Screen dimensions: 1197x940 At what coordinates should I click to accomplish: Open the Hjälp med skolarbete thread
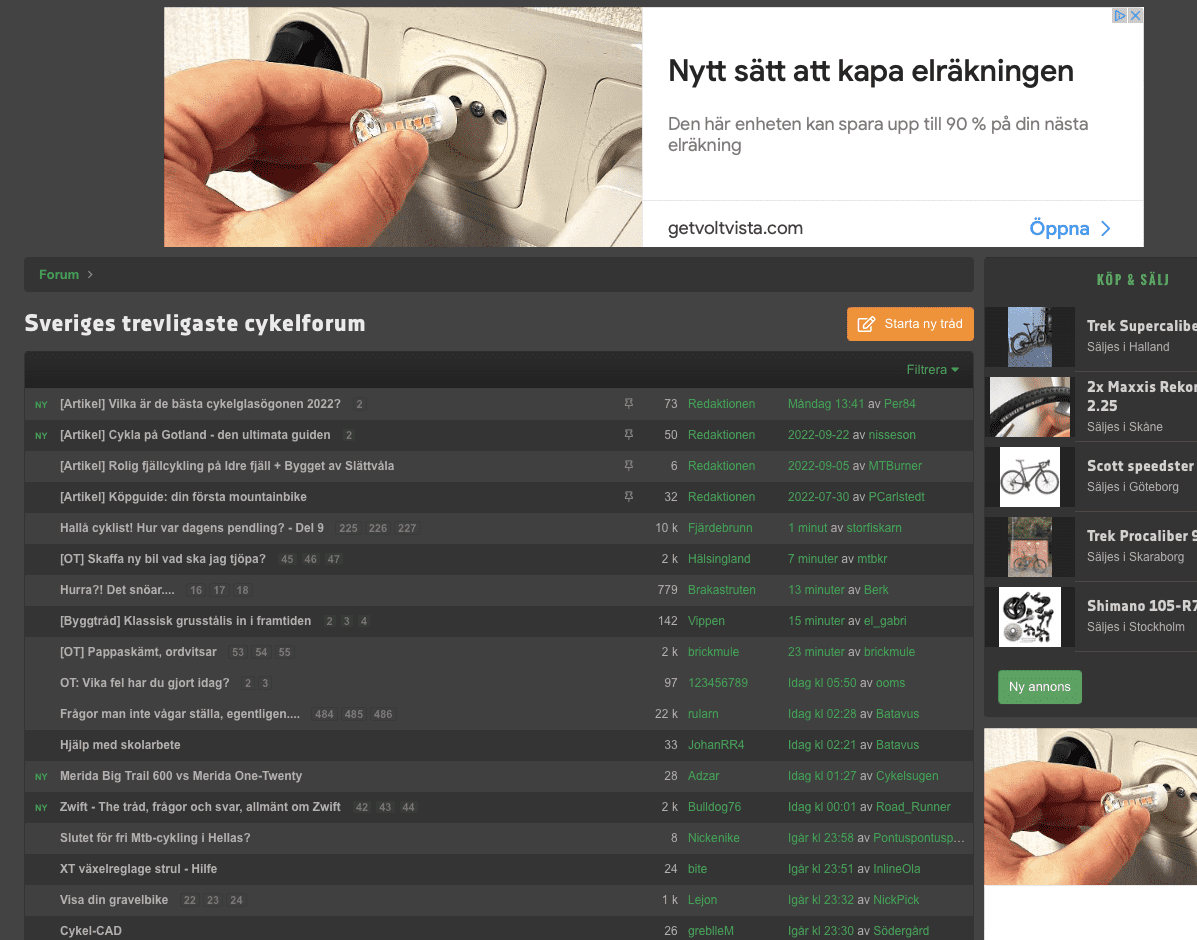120,745
